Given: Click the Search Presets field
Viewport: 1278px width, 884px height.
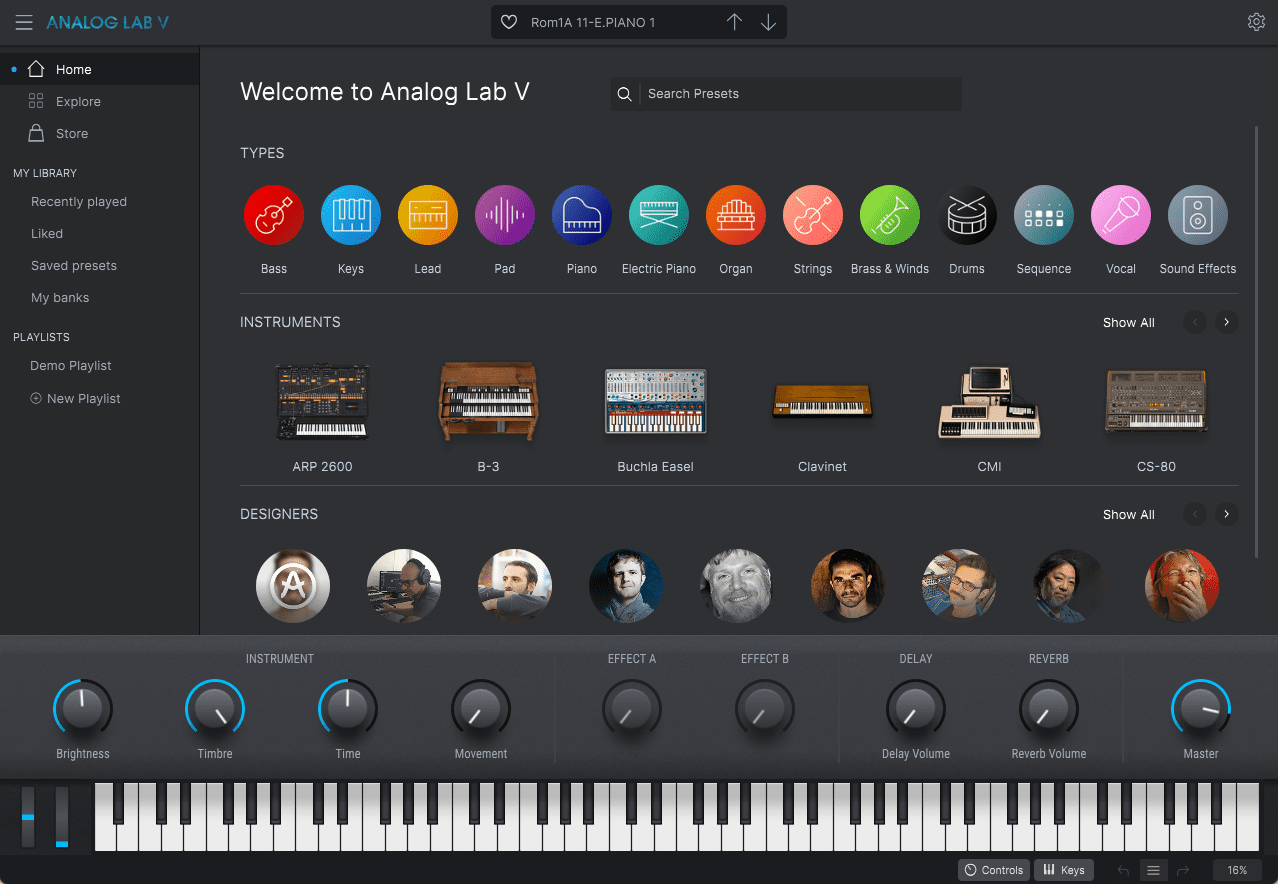Looking at the screenshot, I should pos(800,94).
